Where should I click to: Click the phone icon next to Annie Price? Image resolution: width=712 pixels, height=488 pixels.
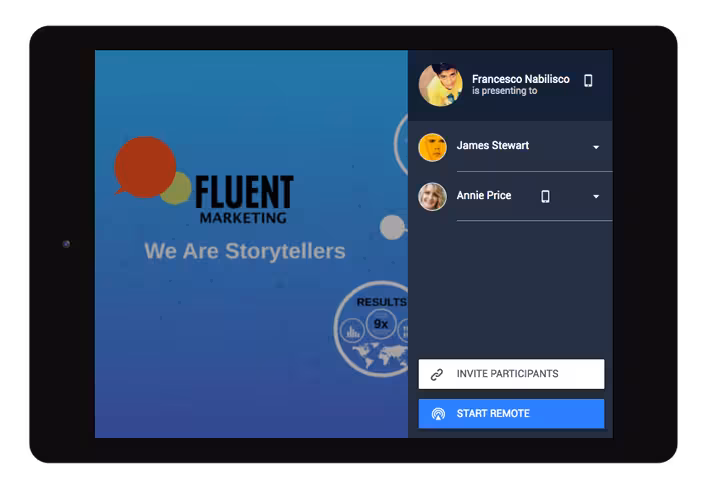point(545,197)
